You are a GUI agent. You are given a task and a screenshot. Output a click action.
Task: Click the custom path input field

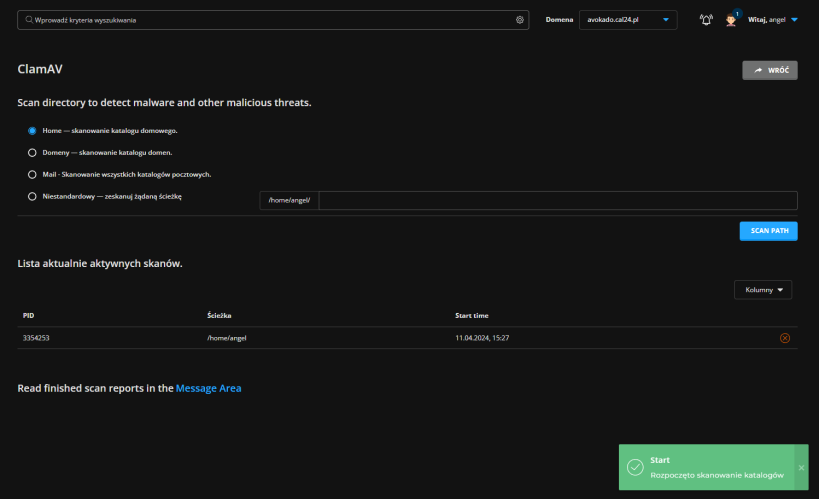(558, 200)
